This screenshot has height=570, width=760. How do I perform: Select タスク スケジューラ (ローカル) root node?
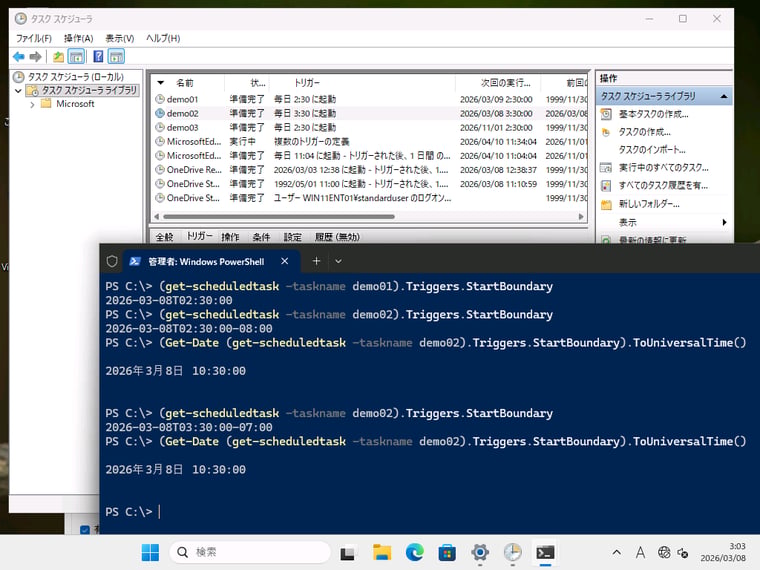tap(75, 77)
